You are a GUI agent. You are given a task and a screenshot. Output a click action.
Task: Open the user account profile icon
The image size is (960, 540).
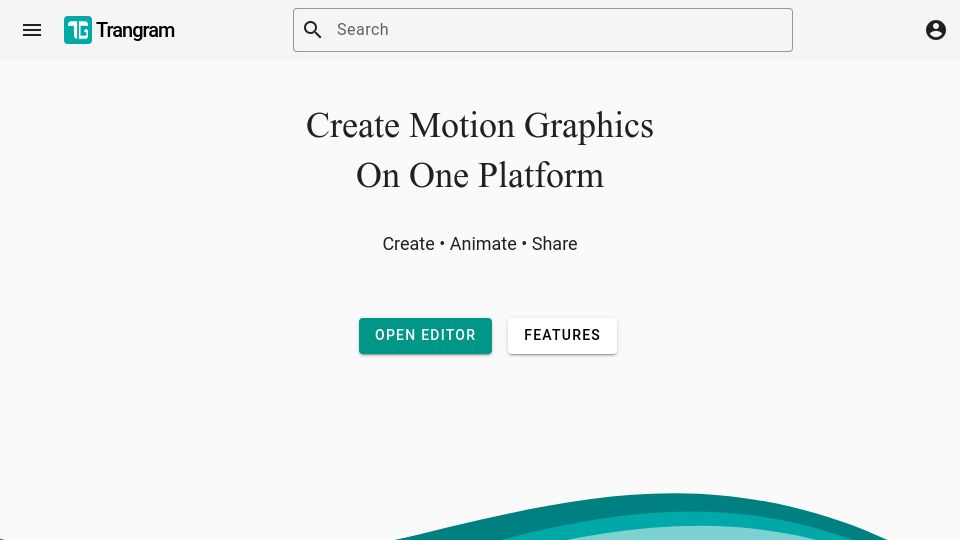click(936, 30)
